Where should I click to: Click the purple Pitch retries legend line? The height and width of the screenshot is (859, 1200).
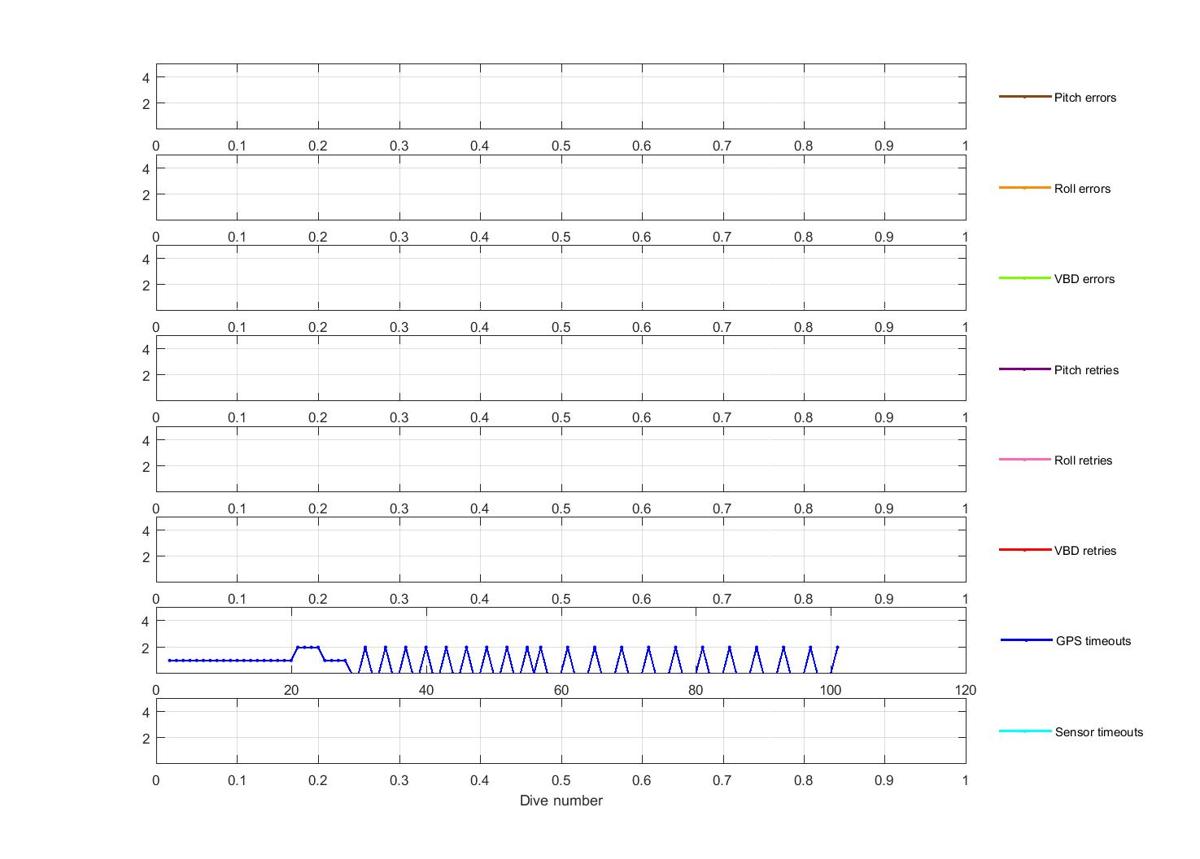1025,369
